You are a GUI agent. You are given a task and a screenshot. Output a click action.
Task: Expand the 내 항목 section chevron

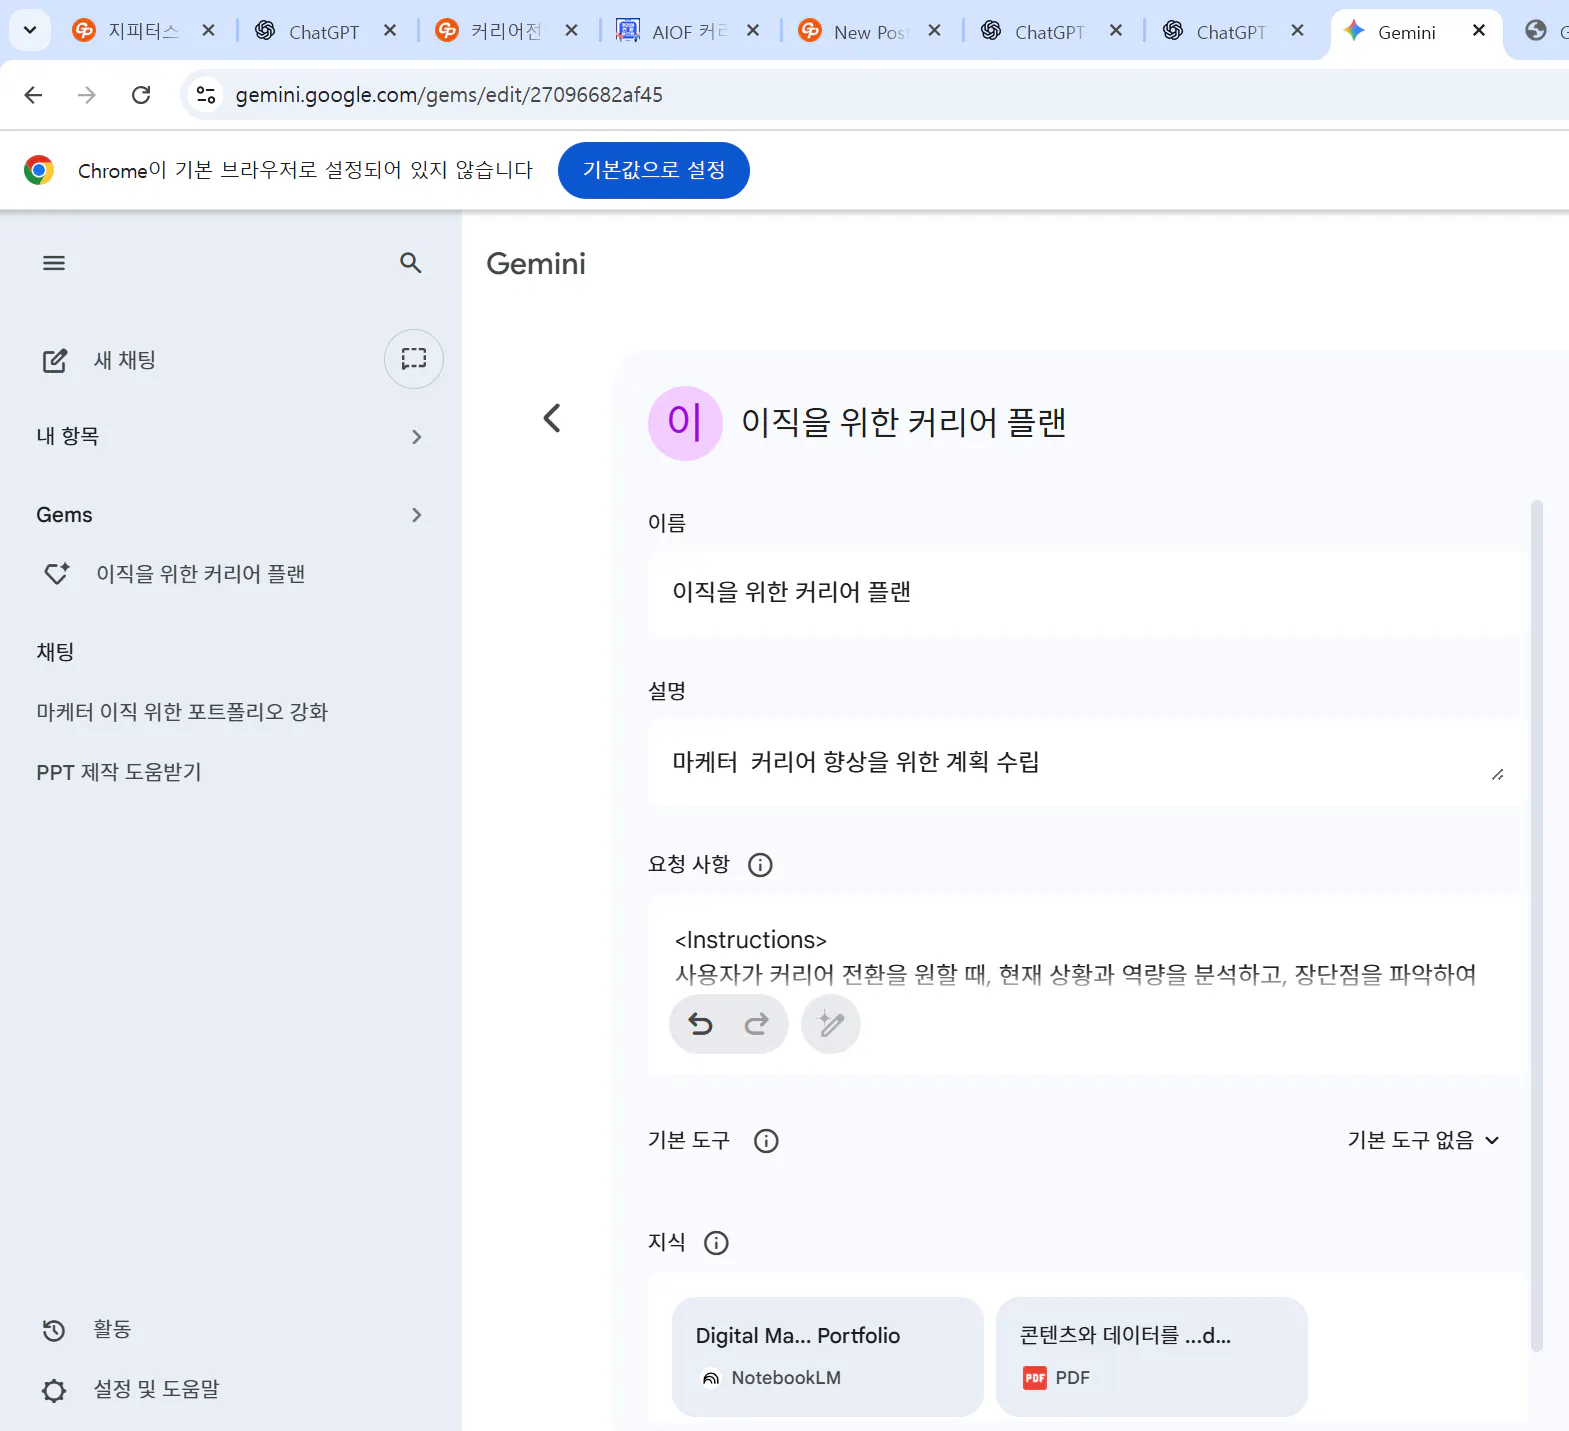pyautogui.click(x=417, y=437)
